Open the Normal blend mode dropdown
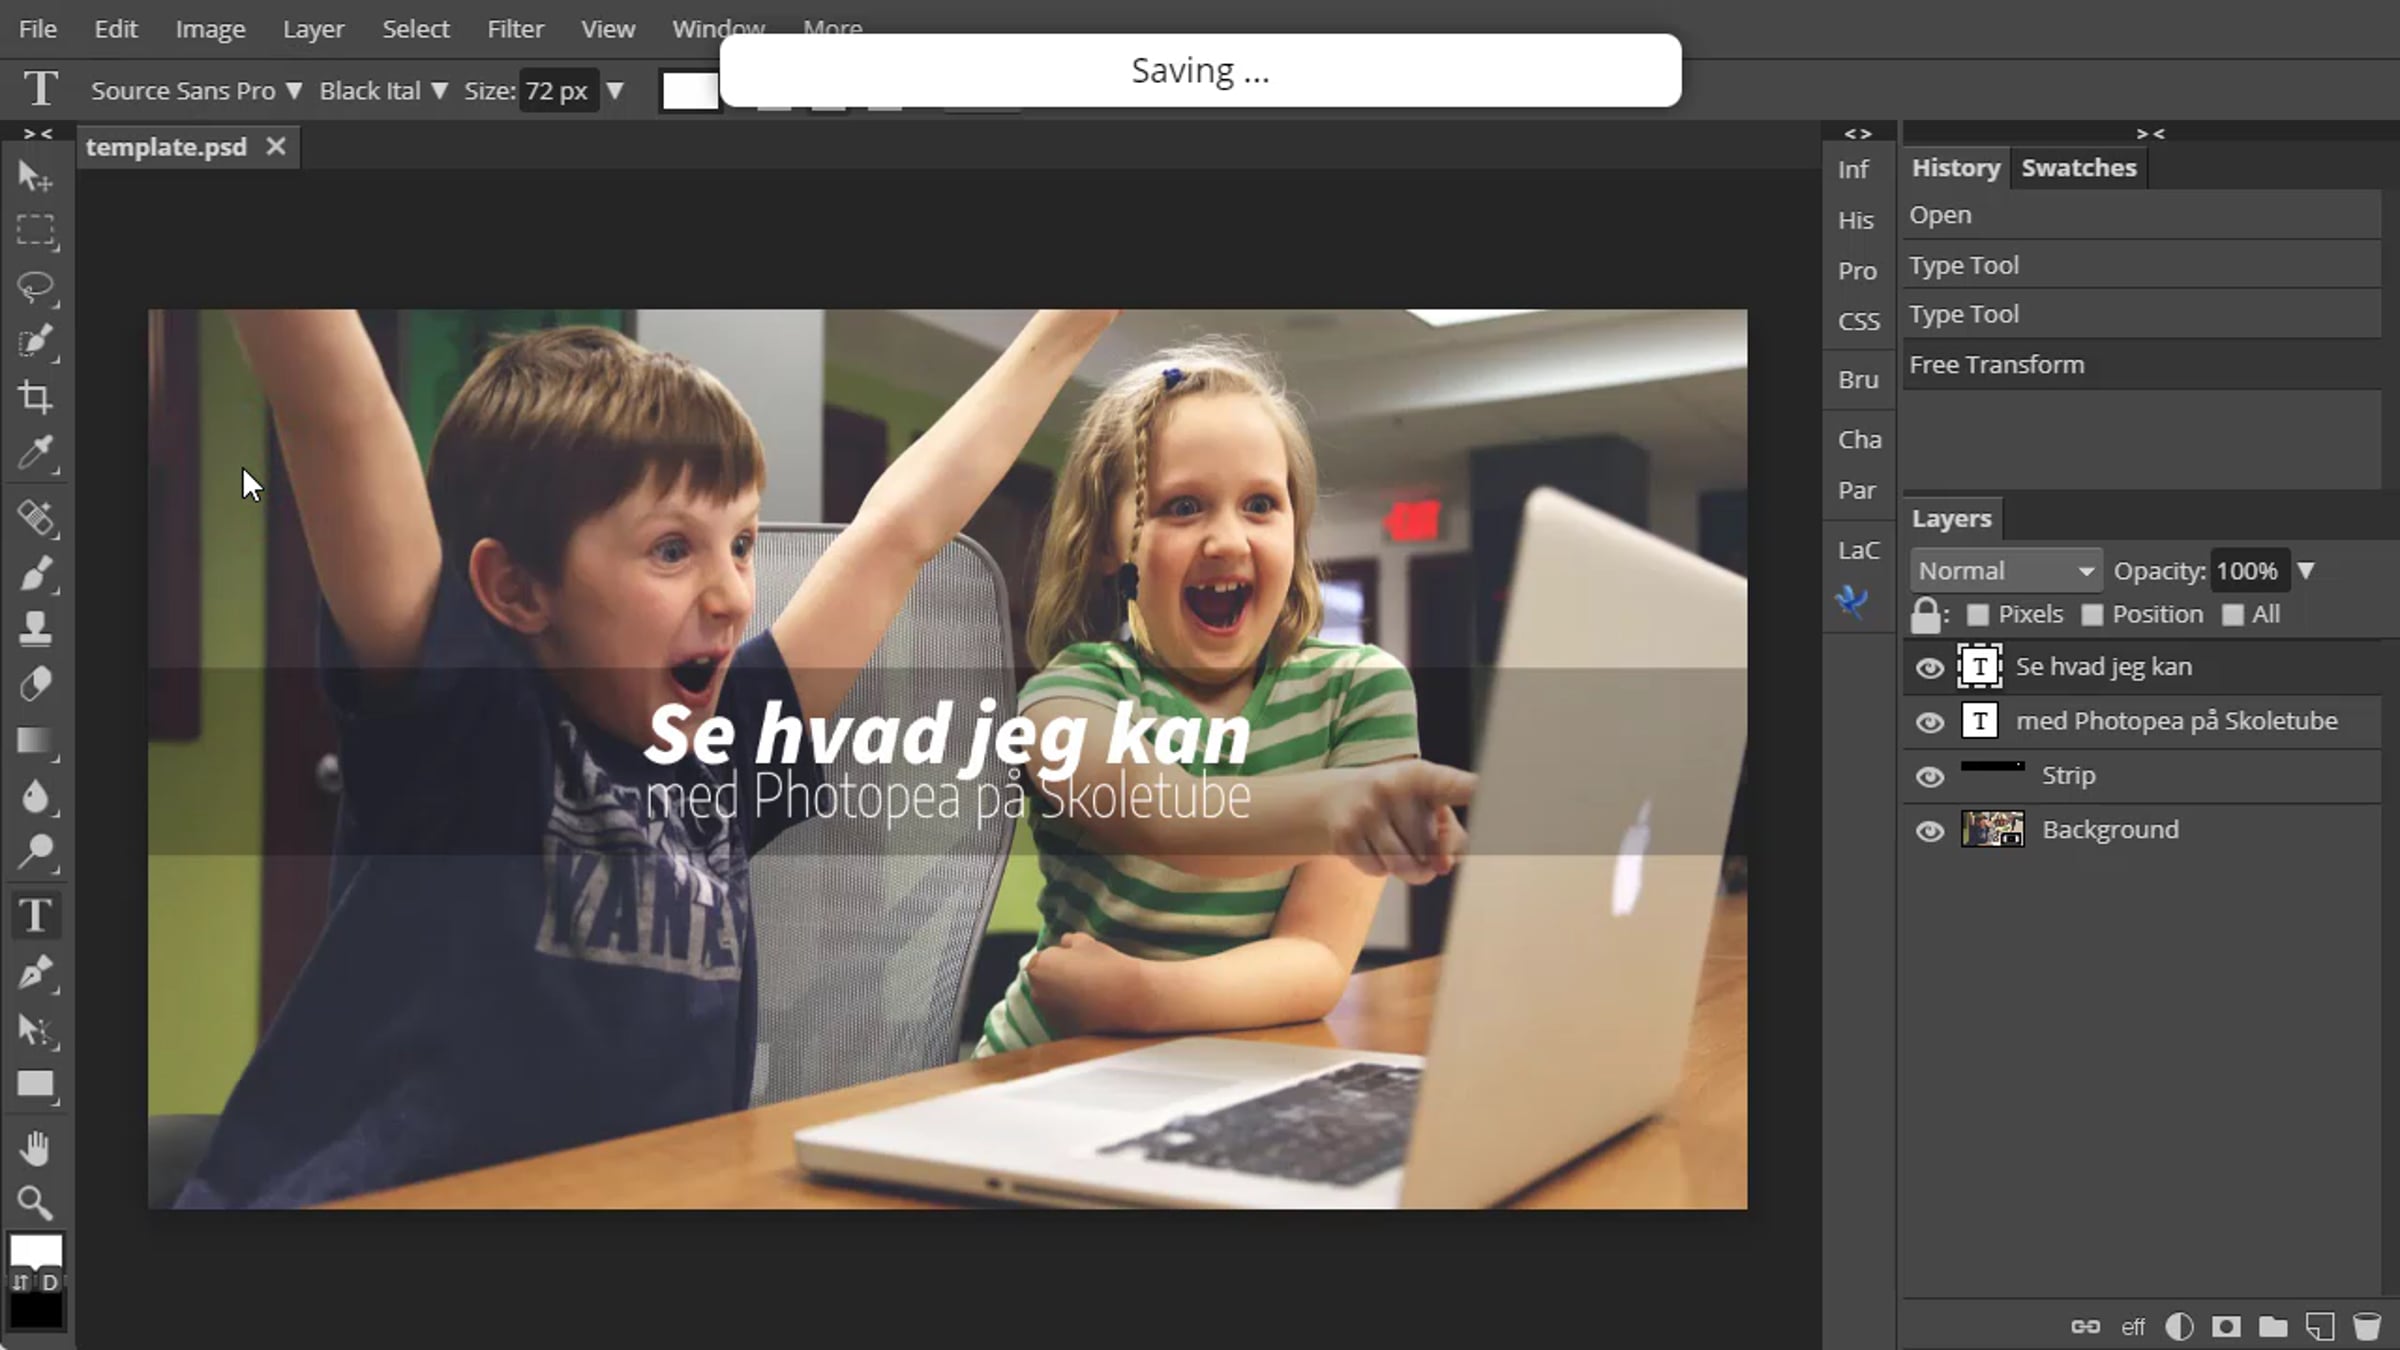Screen dimensions: 2400x1350 click(x=2006, y=571)
